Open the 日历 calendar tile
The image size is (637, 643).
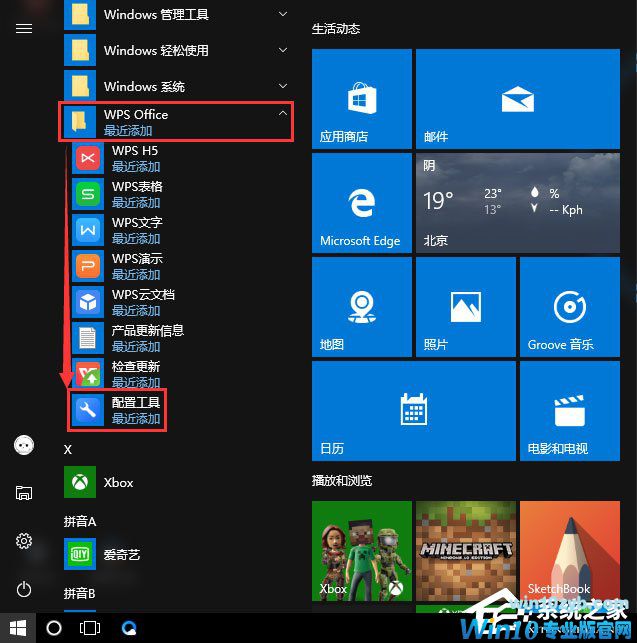click(x=414, y=411)
